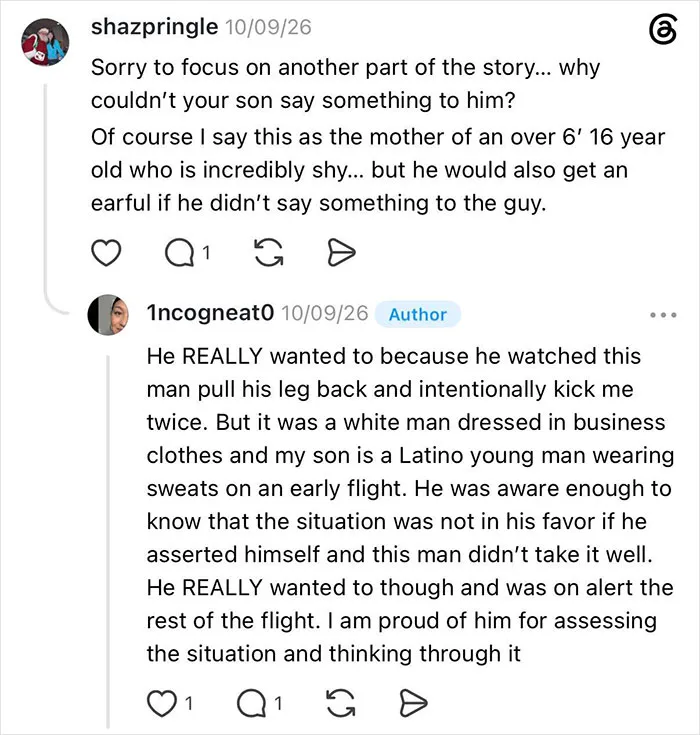The image size is (700, 735).
Task: Open the 10/09/26 timestamp on shazpringle's post
Action: (269, 27)
